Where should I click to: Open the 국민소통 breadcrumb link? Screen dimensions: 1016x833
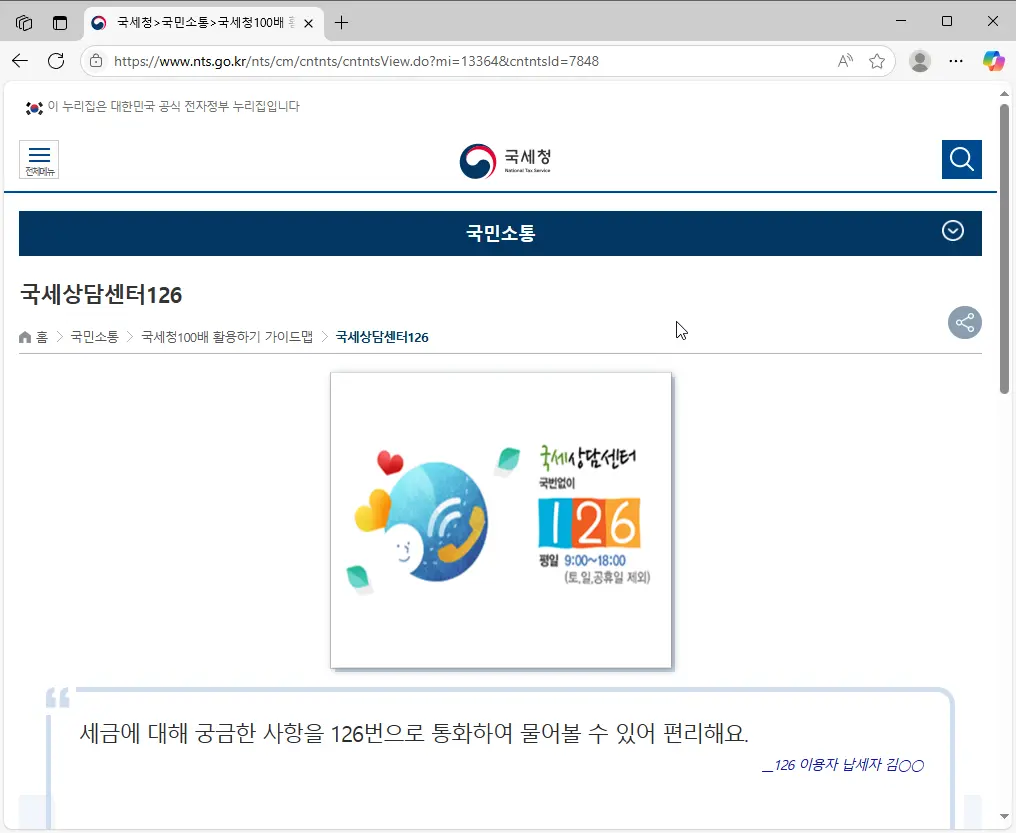pos(95,337)
